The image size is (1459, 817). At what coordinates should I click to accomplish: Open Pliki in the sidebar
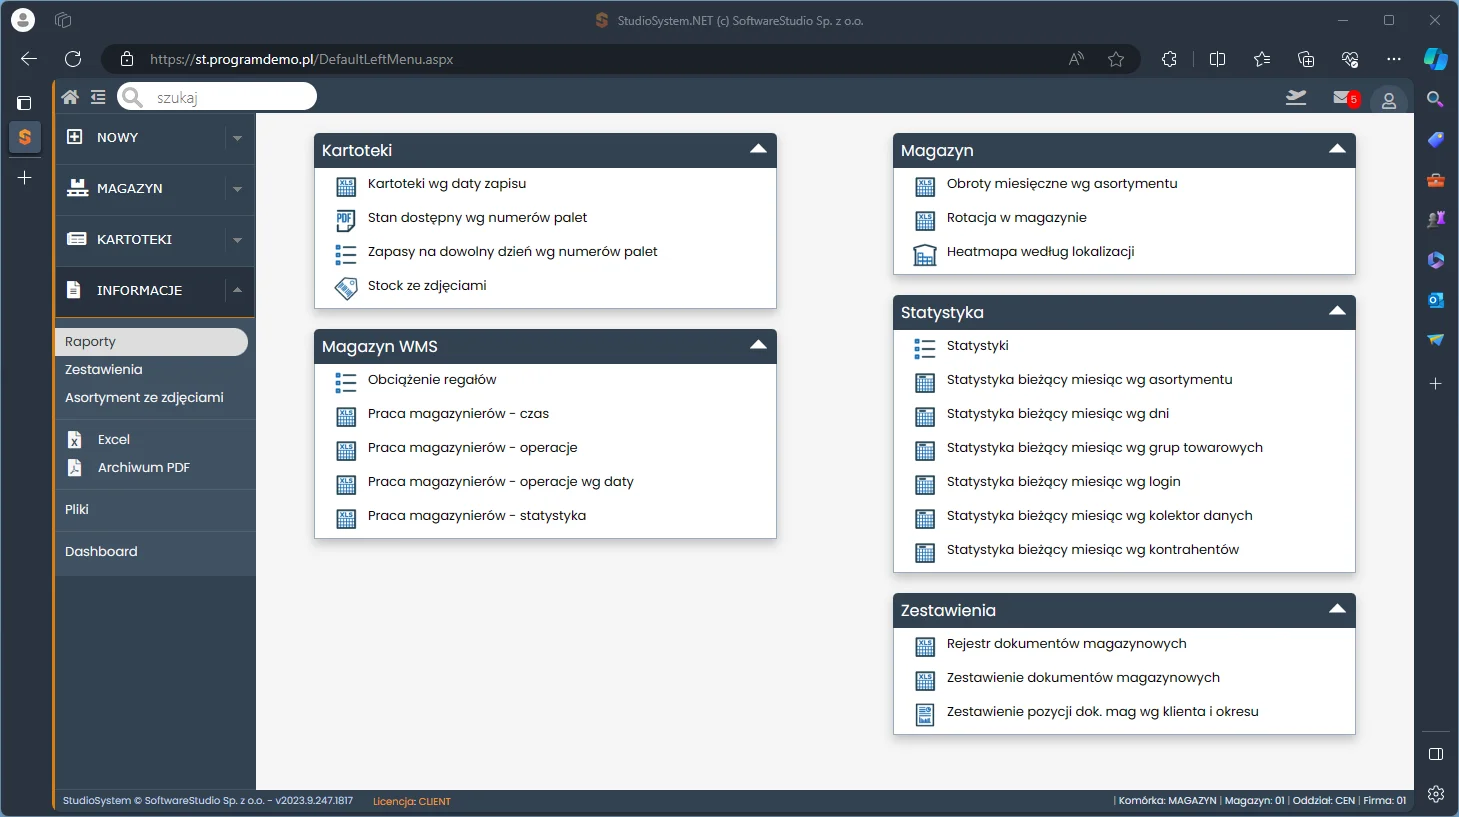pos(77,510)
